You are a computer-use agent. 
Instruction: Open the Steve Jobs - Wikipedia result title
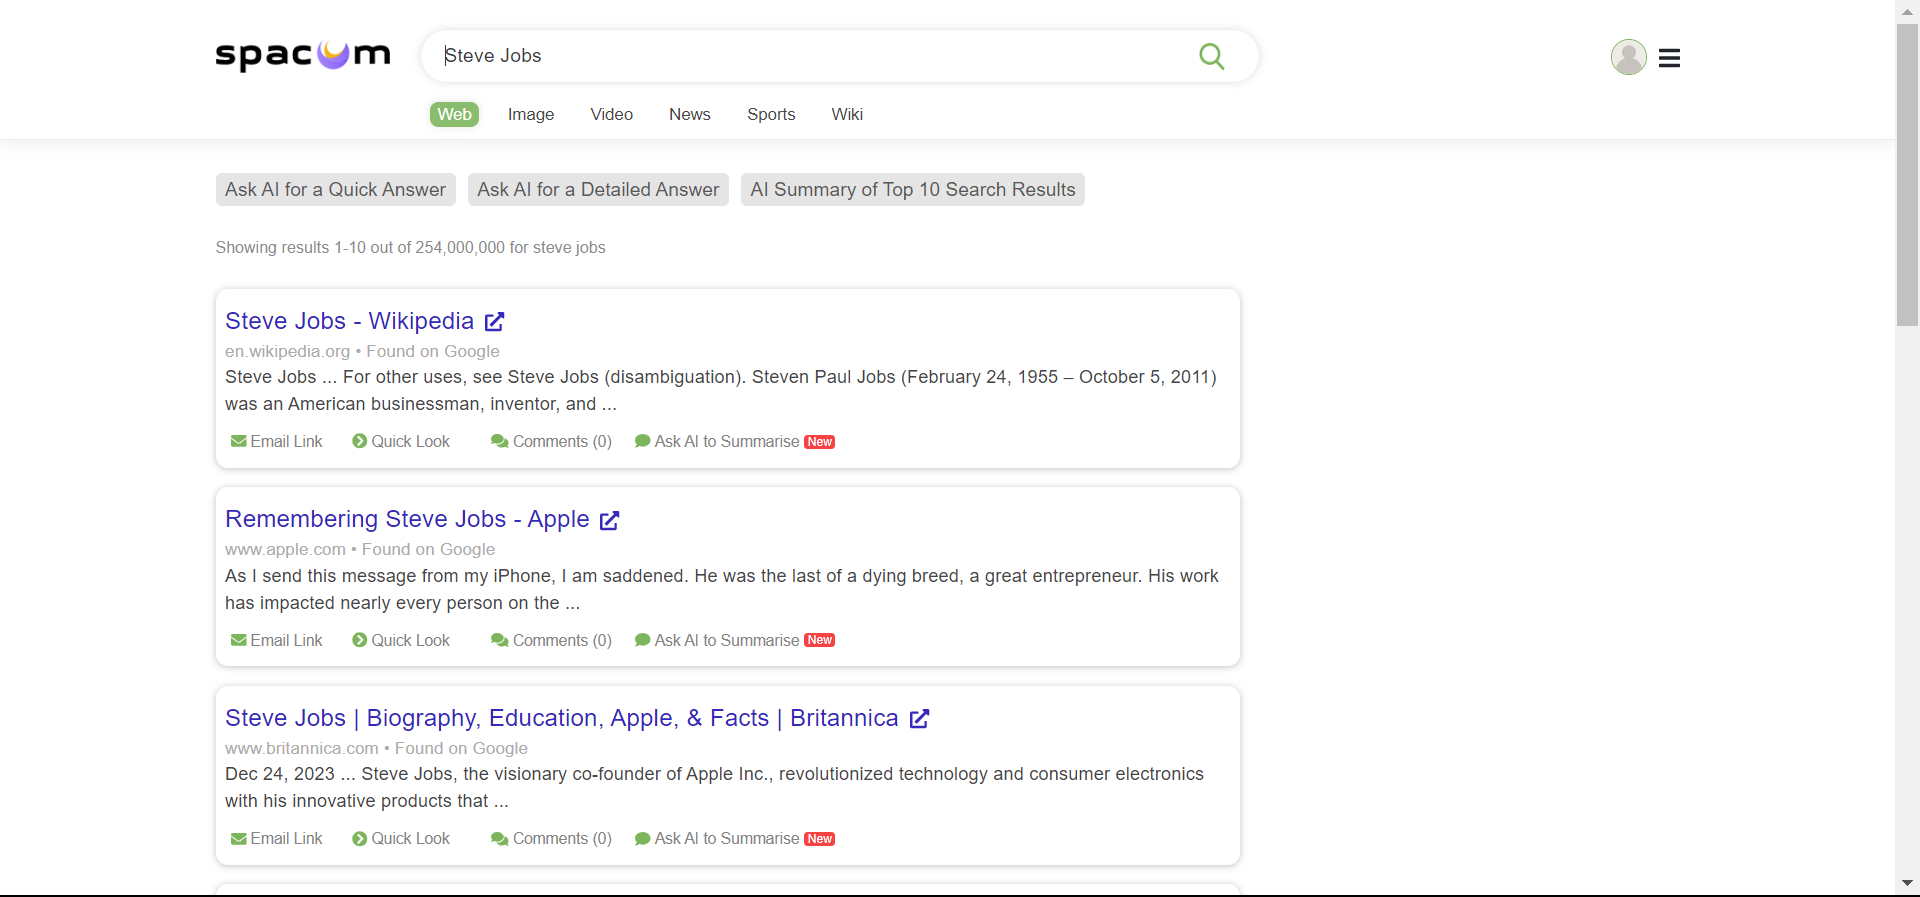(x=350, y=321)
